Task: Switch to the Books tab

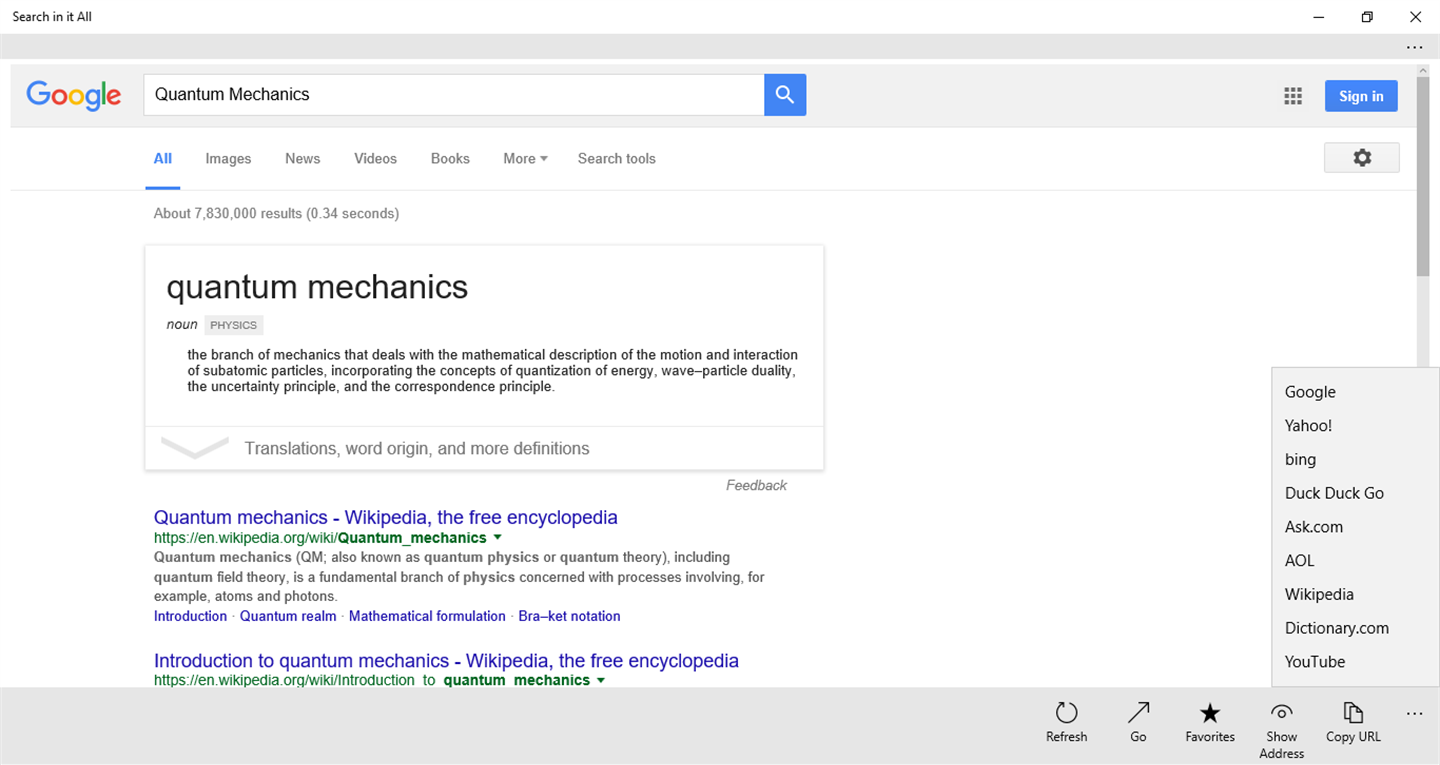Action: [450, 159]
